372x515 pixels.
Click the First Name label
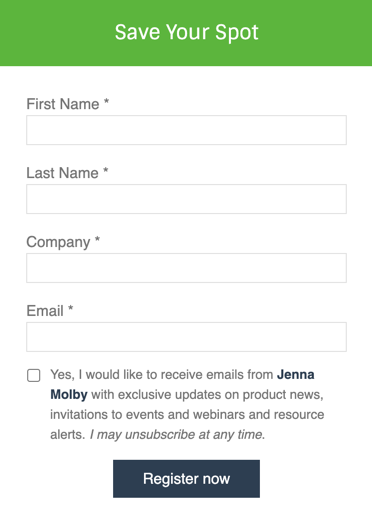click(63, 104)
